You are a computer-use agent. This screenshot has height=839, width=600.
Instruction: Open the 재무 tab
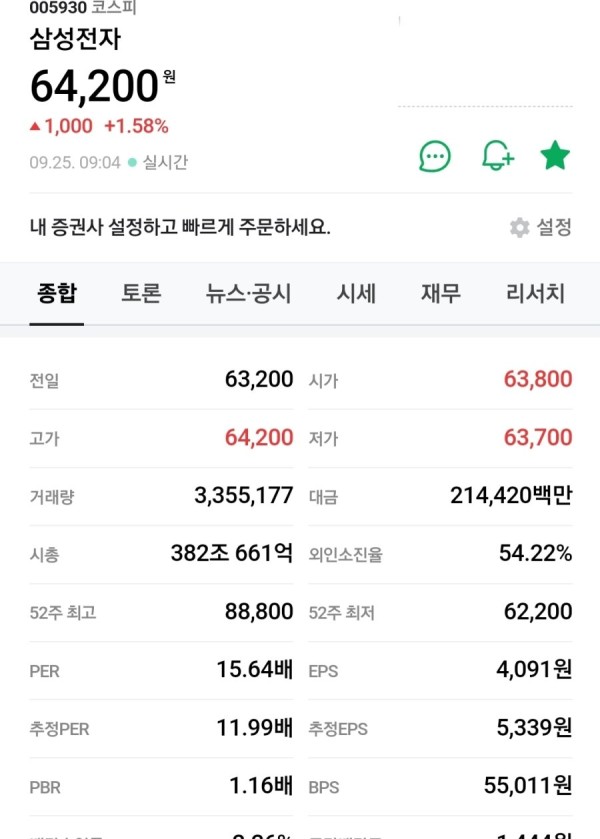pos(440,293)
